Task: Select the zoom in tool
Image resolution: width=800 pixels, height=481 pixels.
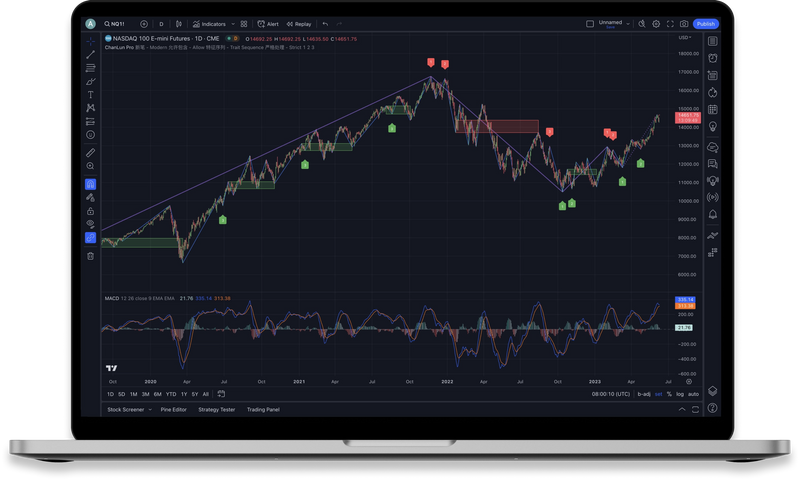Action: click(90, 166)
